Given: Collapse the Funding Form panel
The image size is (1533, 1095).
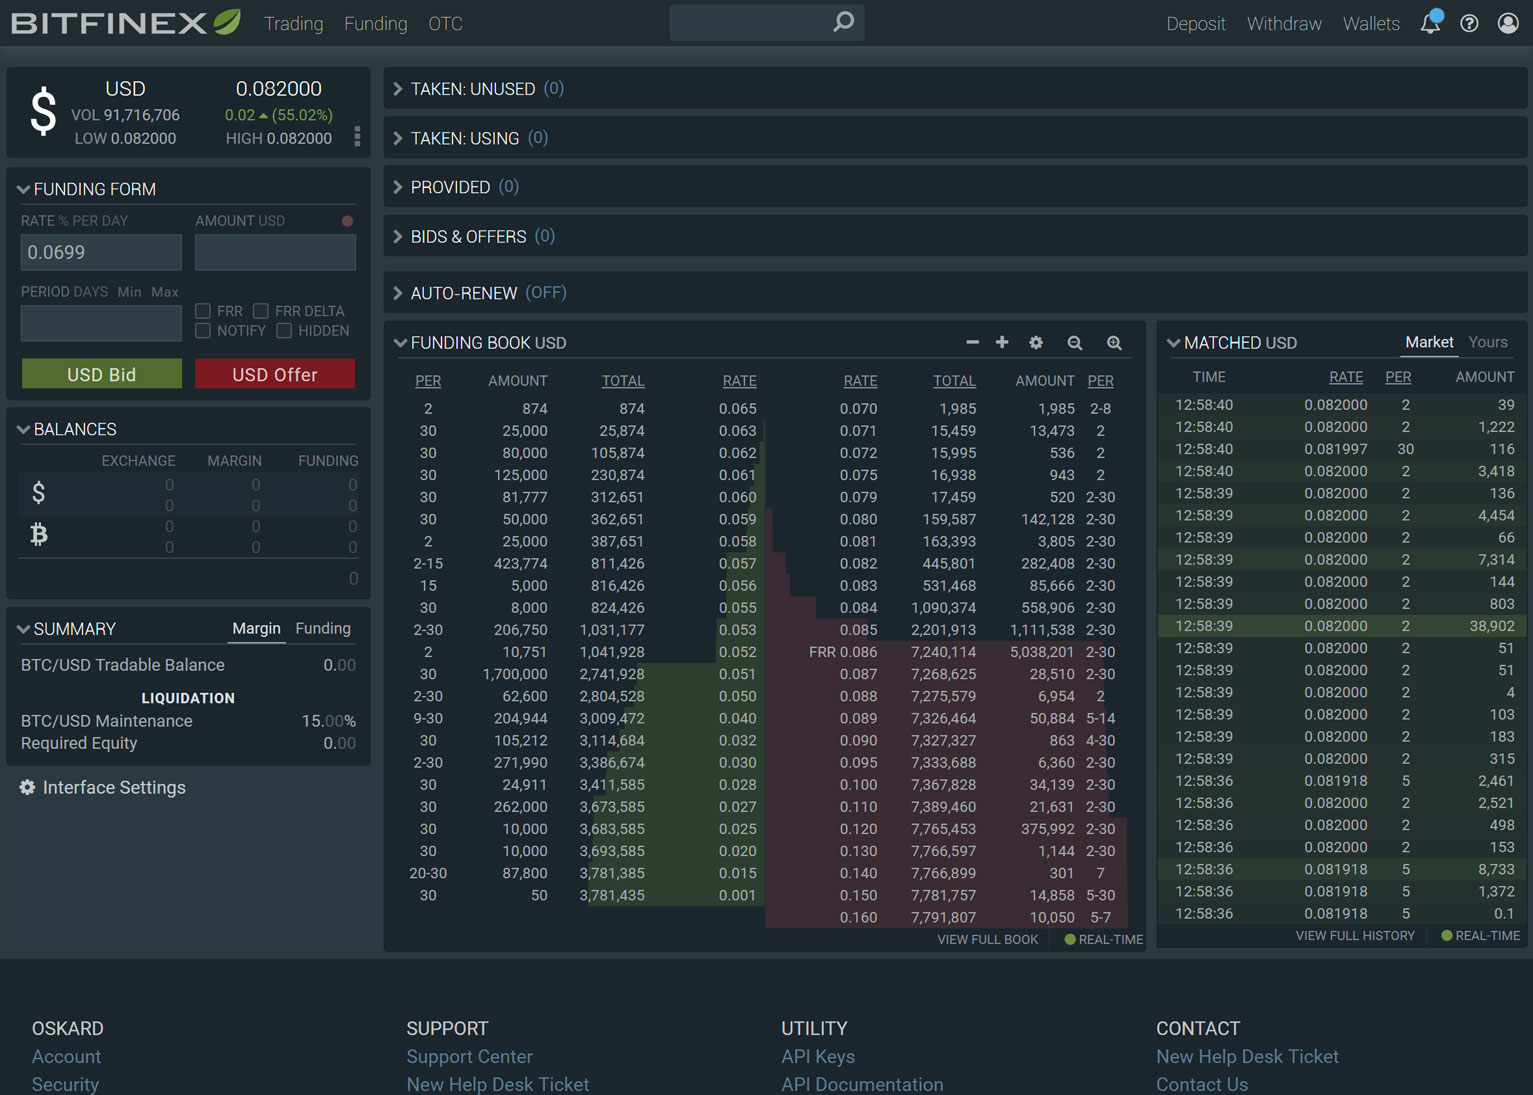Looking at the screenshot, I should 23,189.
